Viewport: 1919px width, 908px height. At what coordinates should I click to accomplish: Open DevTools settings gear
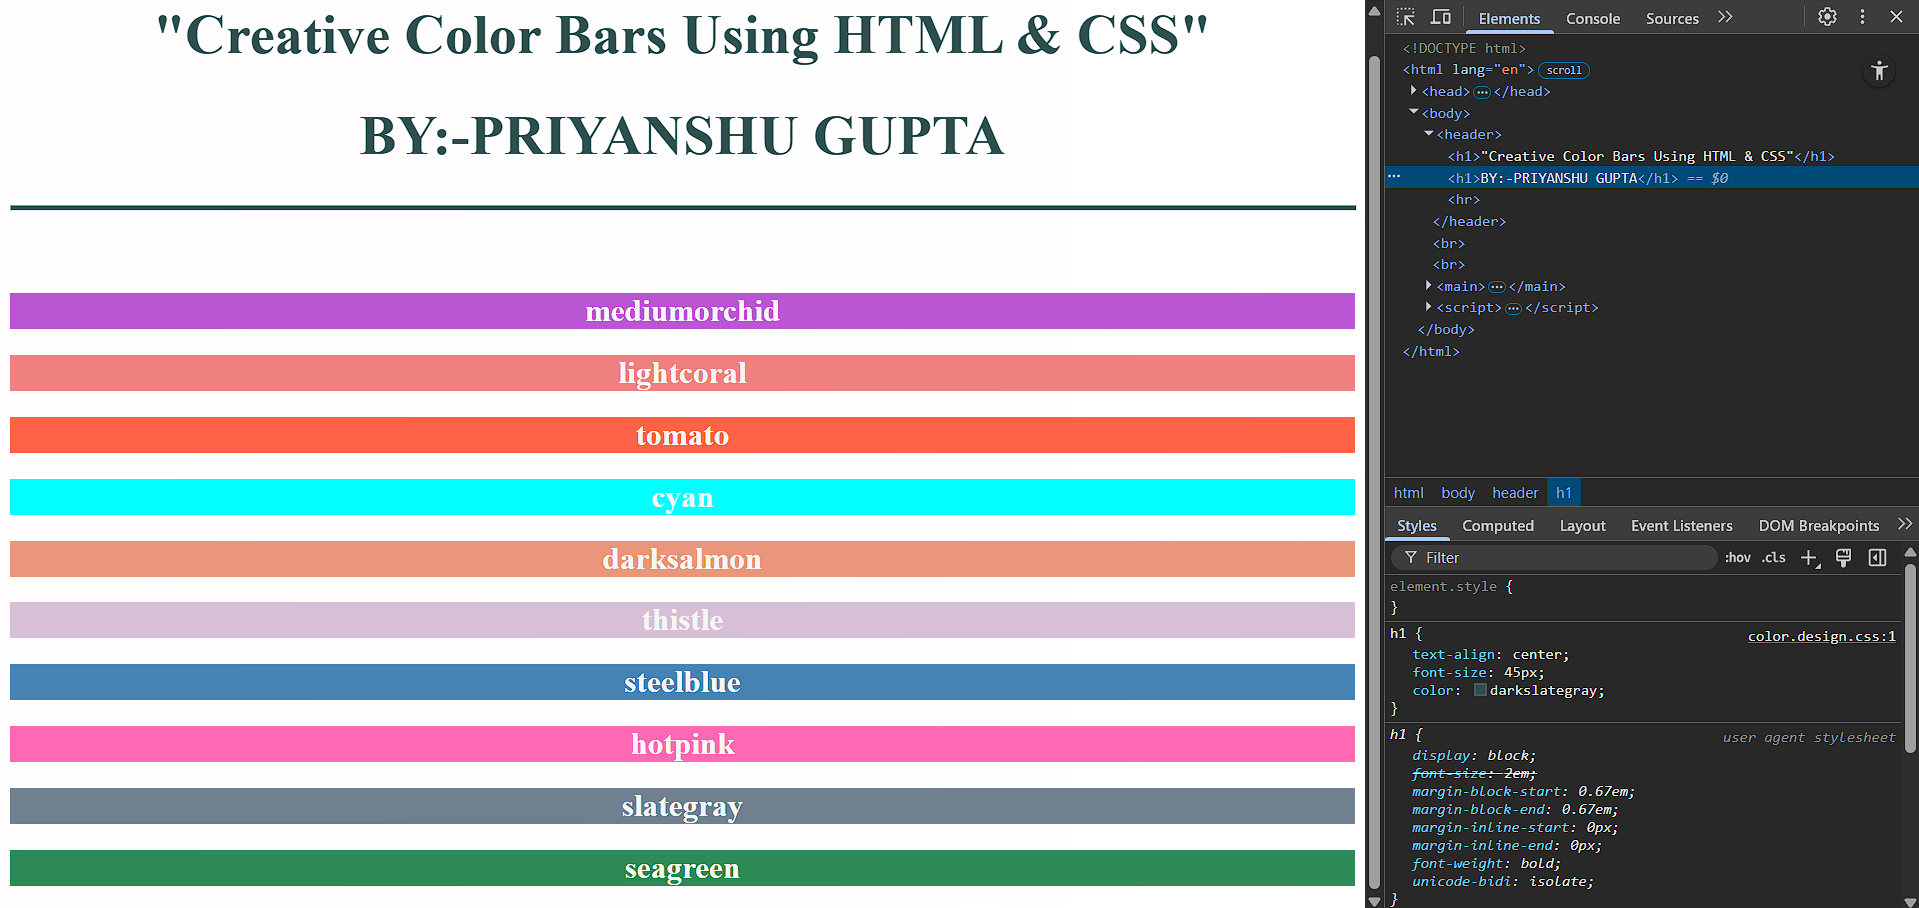[1827, 17]
